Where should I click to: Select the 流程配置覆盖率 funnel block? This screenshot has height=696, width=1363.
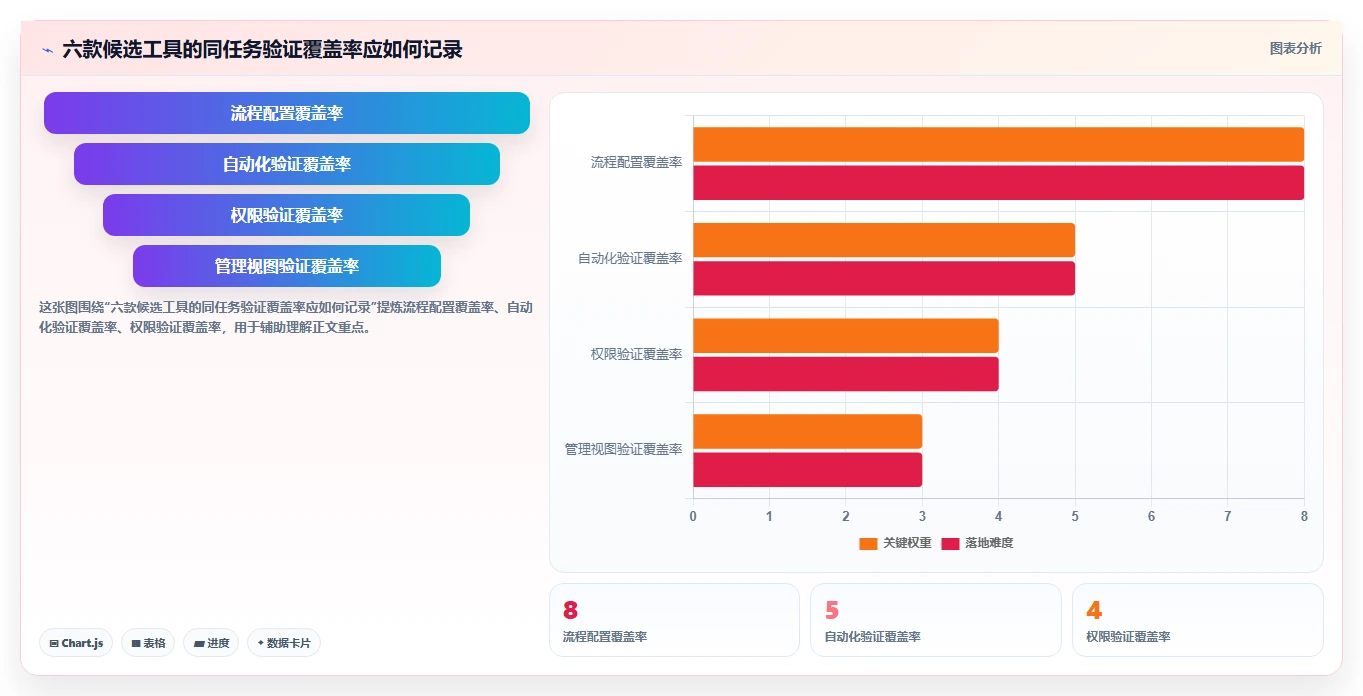[x=287, y=113]
